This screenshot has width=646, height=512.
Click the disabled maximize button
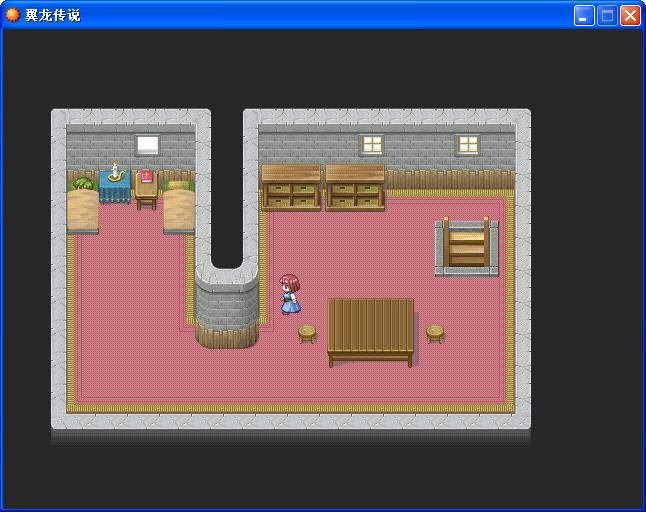607,16
